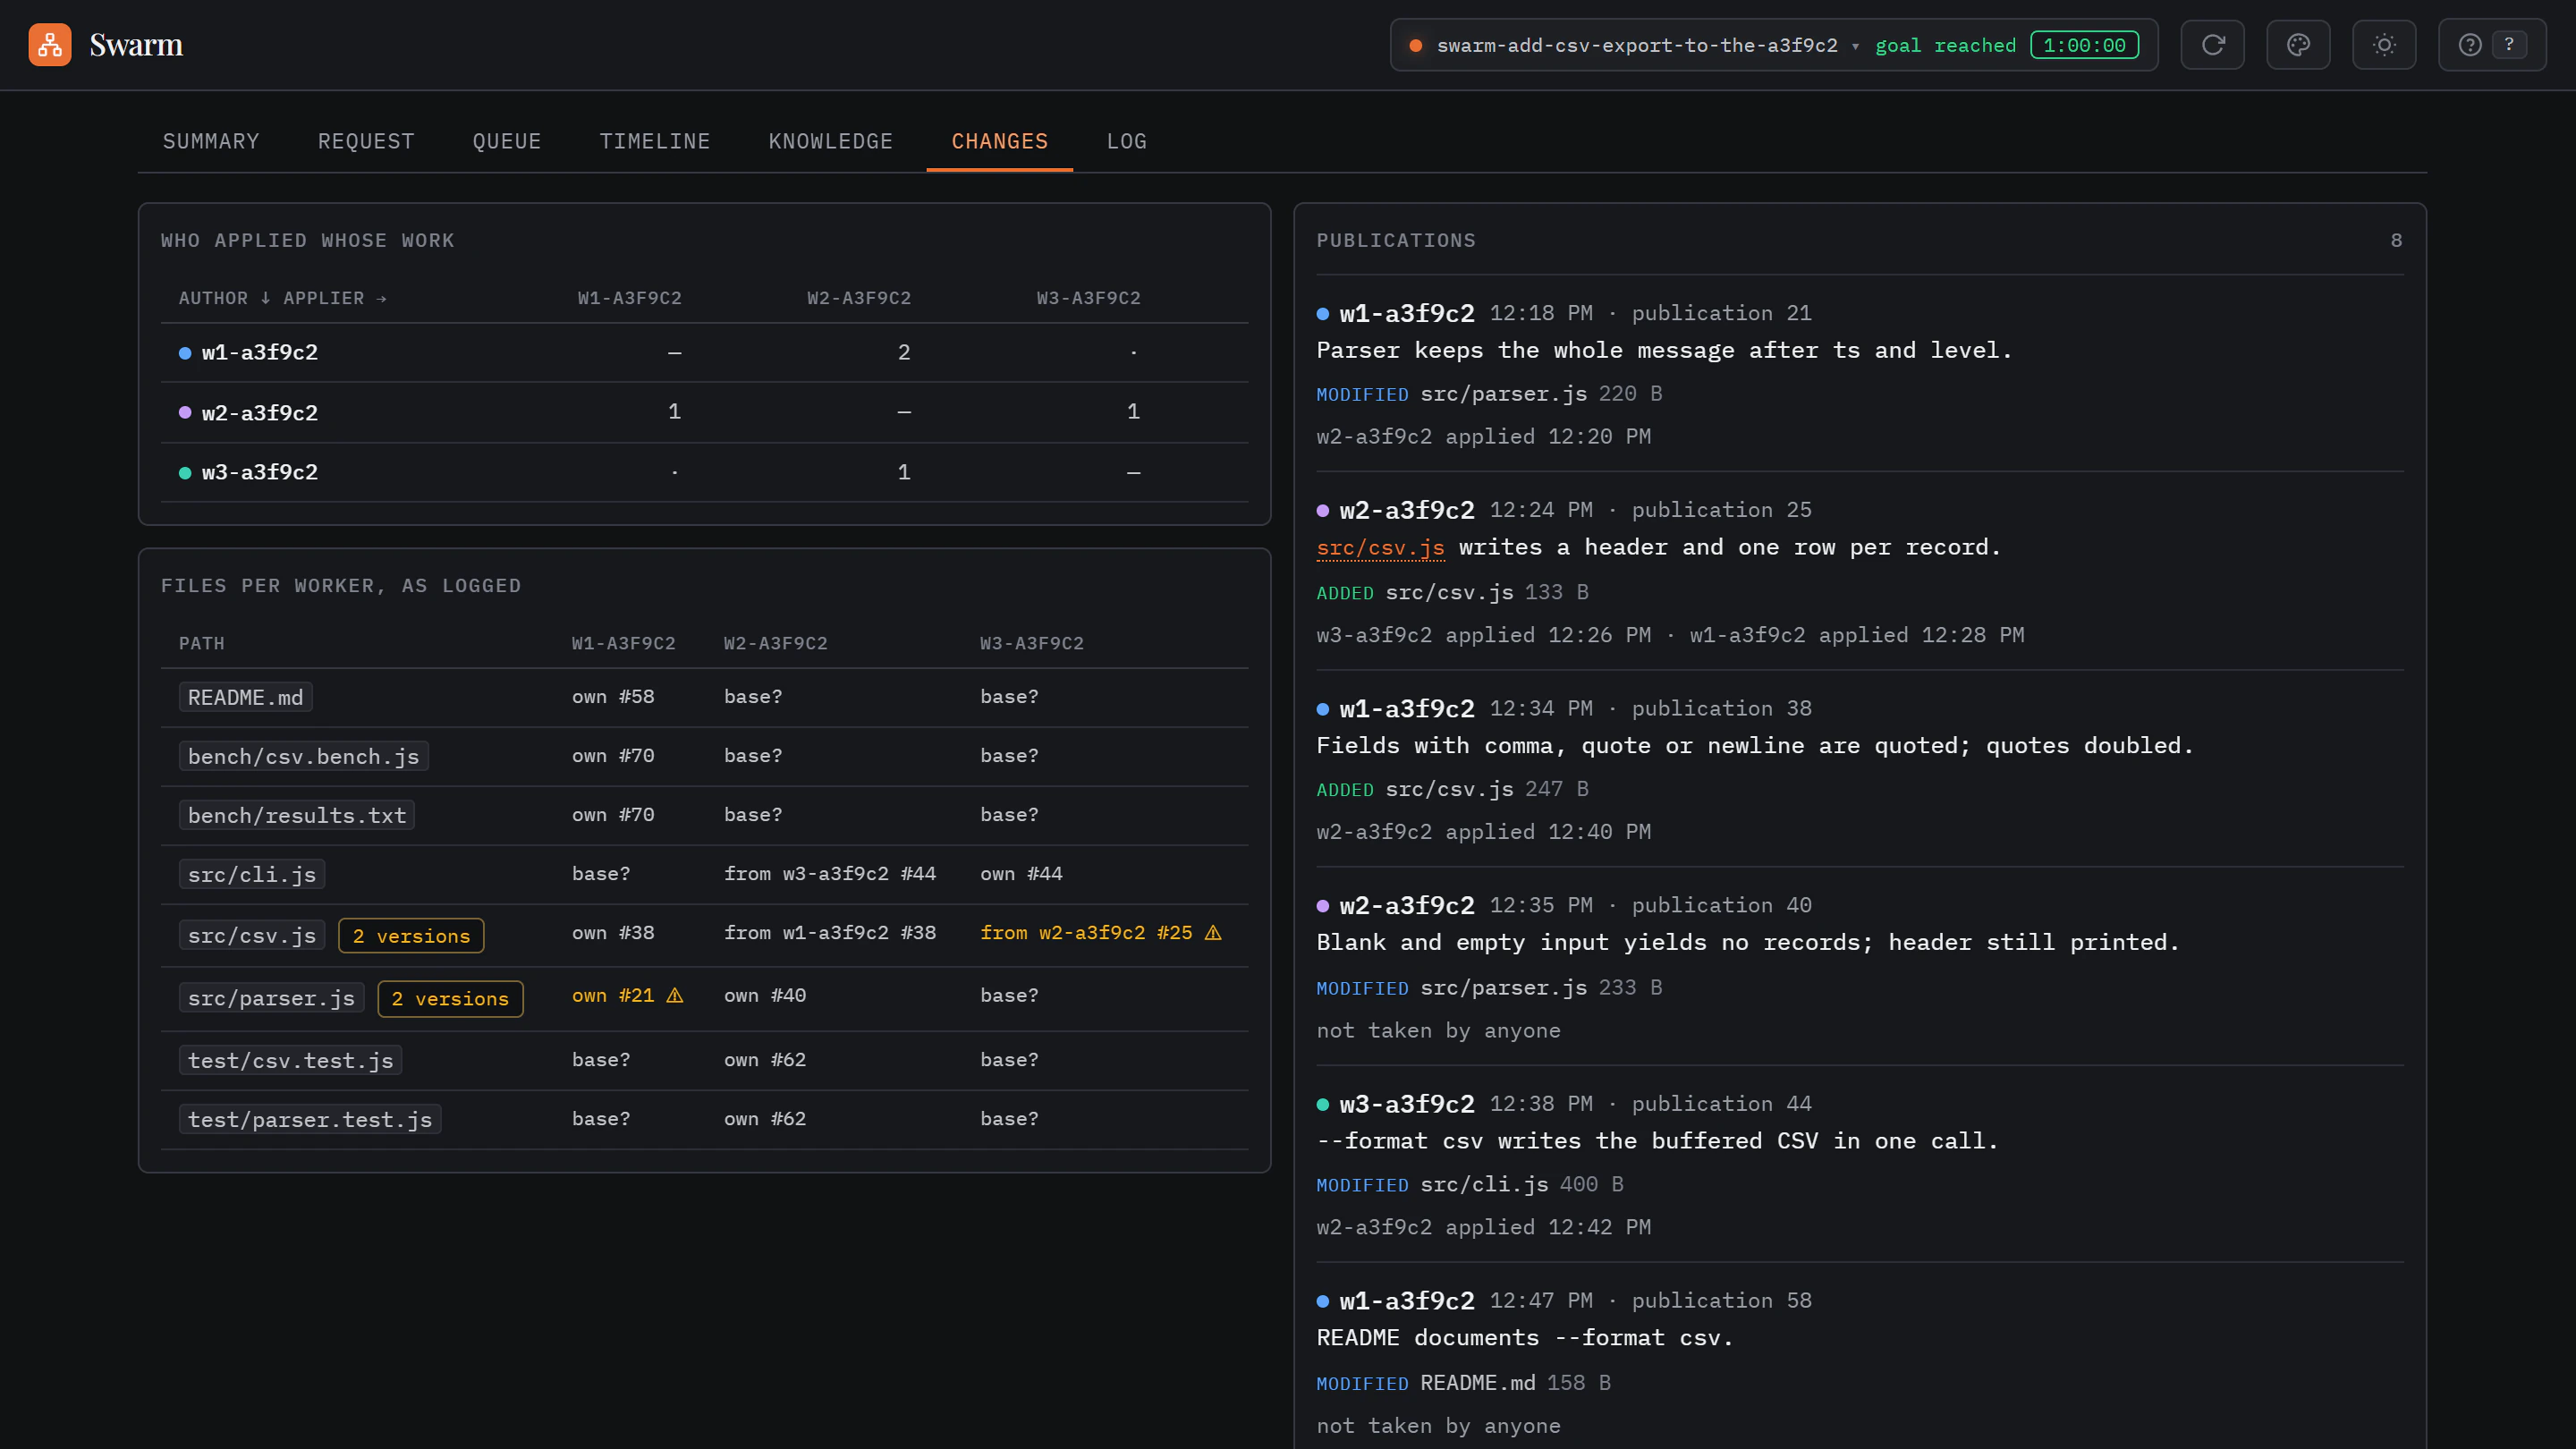Click w1-a3f9c2 row in the applier matrix
The height and width of the screenshot is (1449, 2576).
coord(704,352)
